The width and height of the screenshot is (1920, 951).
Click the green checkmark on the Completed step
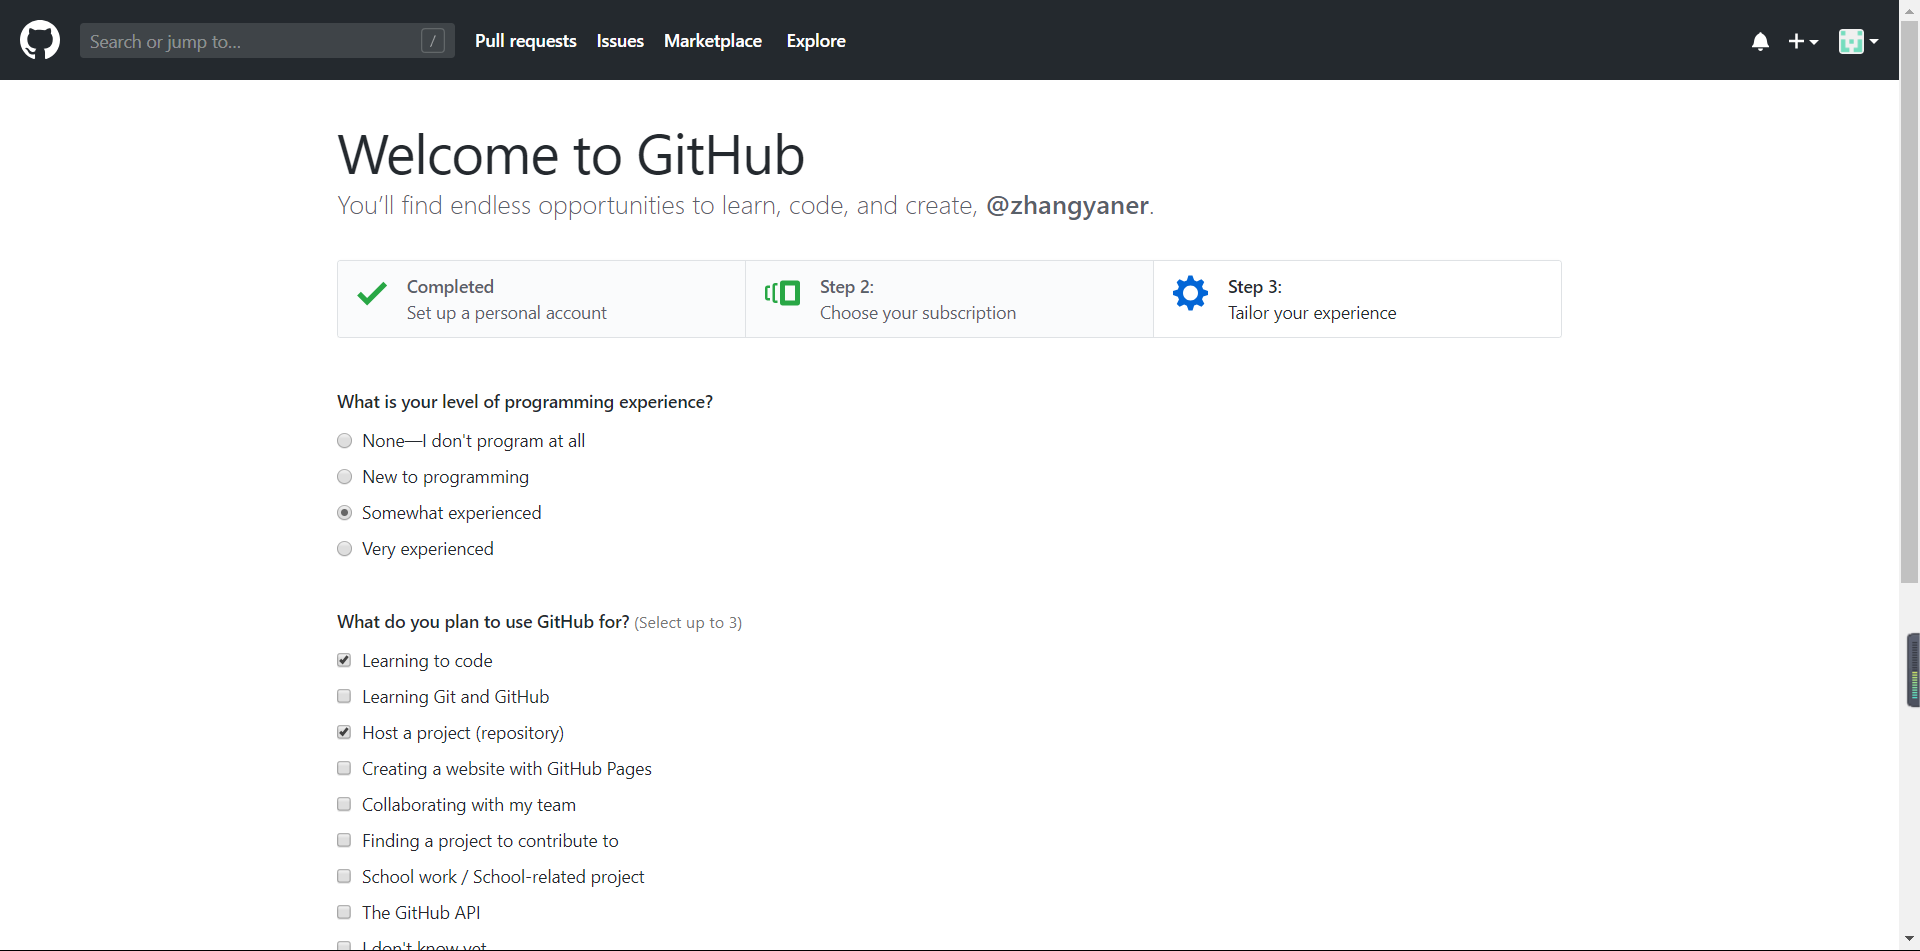[x=371, y=293]
